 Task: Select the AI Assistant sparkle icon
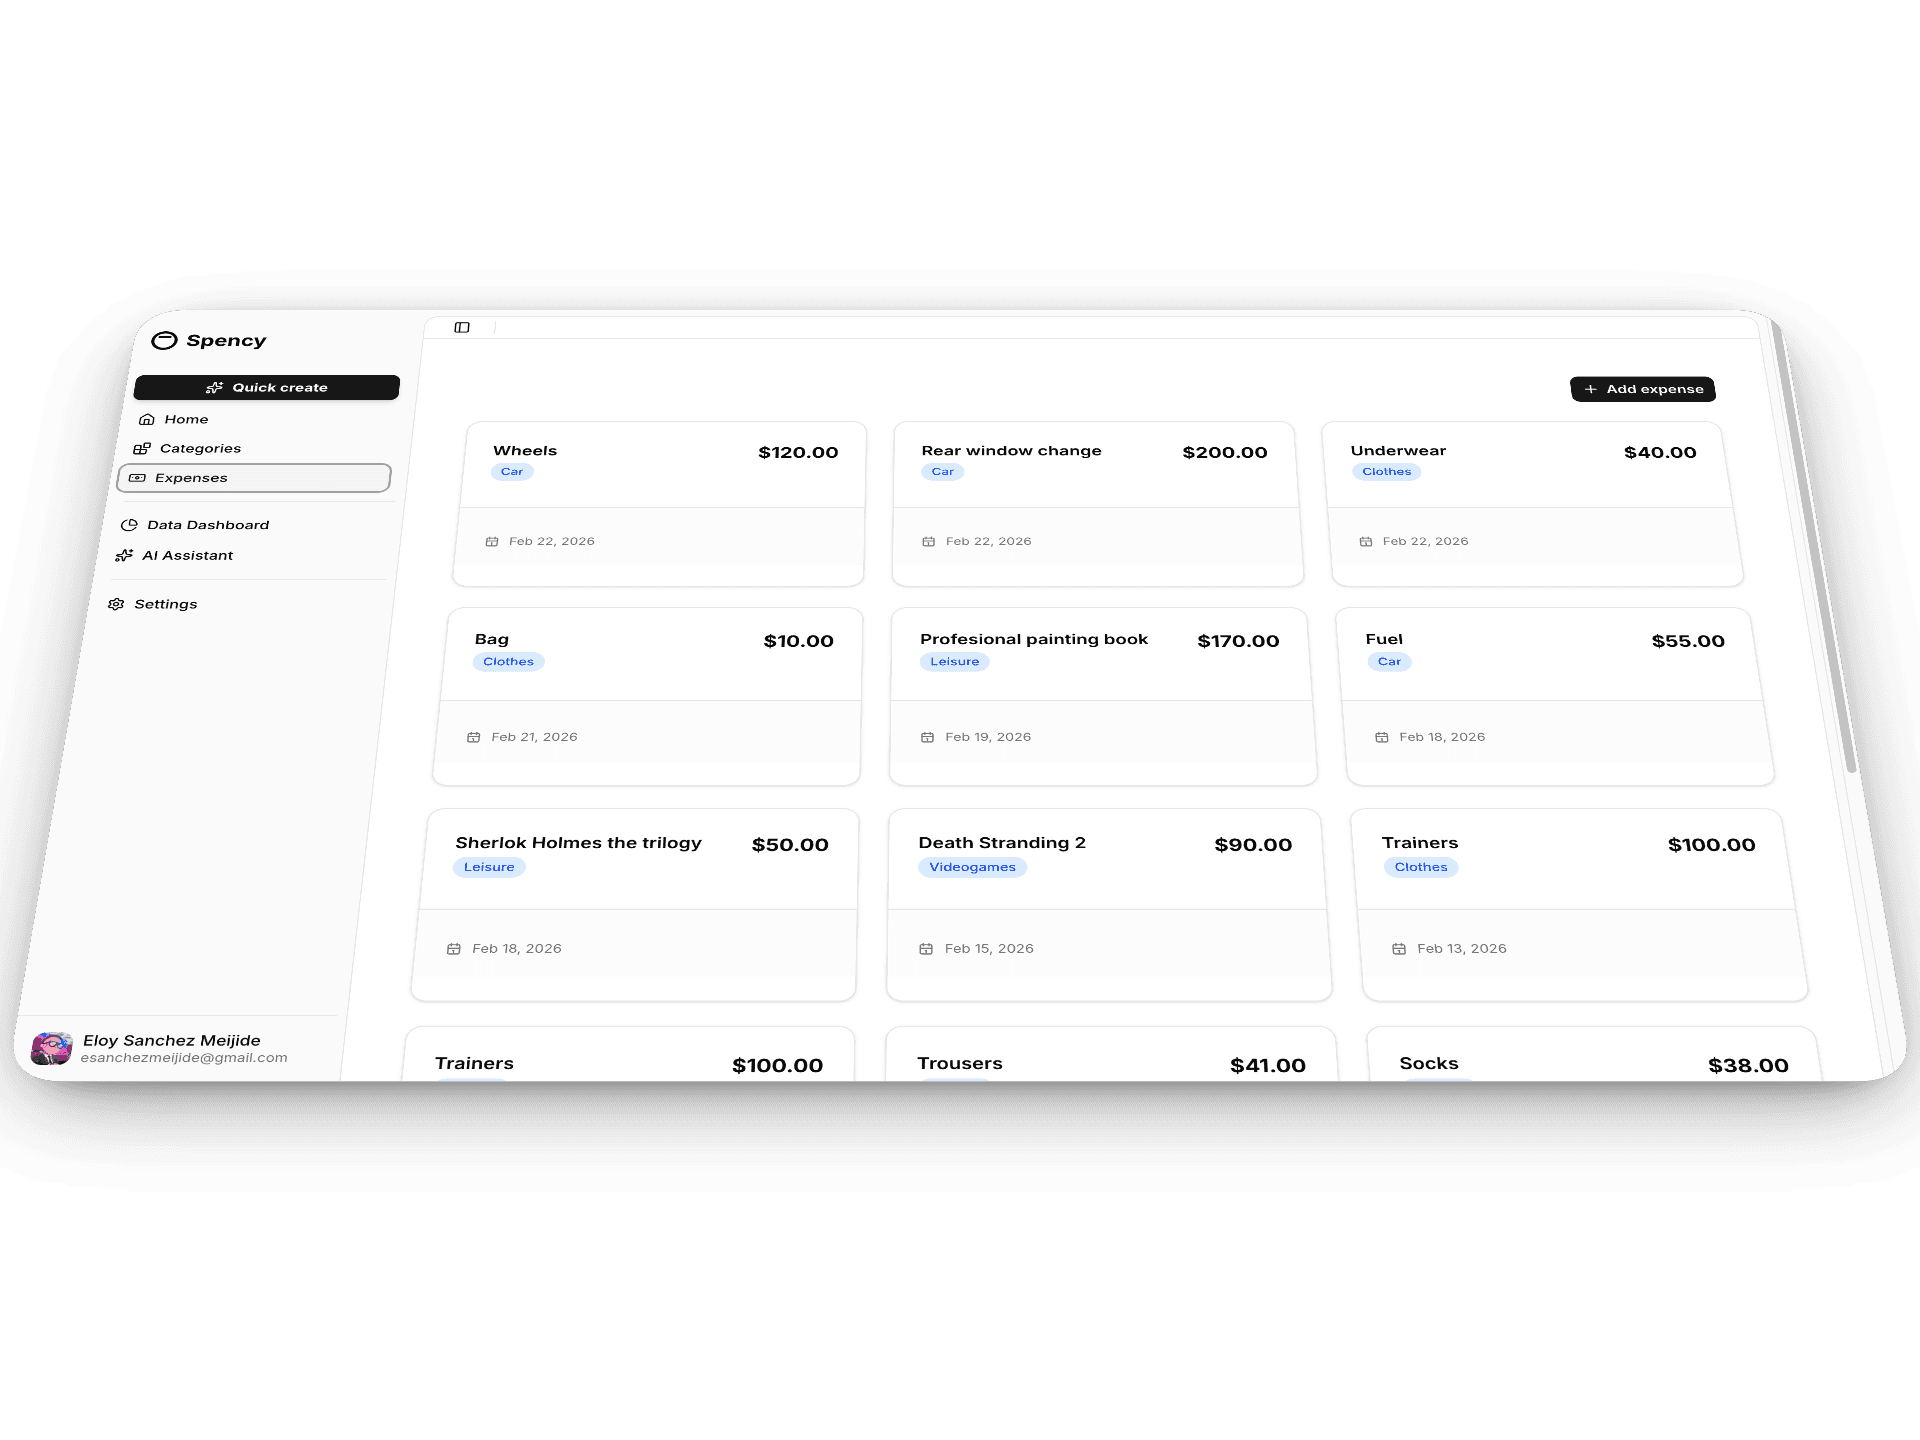pyautogui.click(x=124, y=555)
